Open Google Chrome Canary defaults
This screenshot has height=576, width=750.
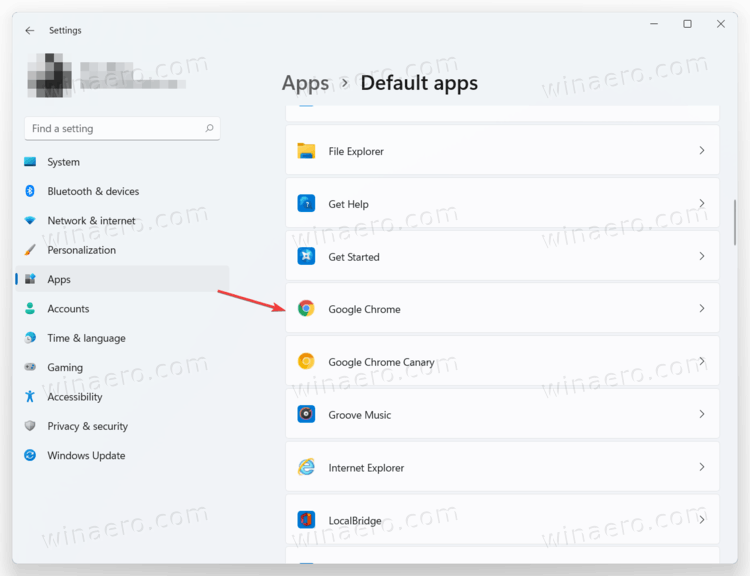[x=502, y=361]
